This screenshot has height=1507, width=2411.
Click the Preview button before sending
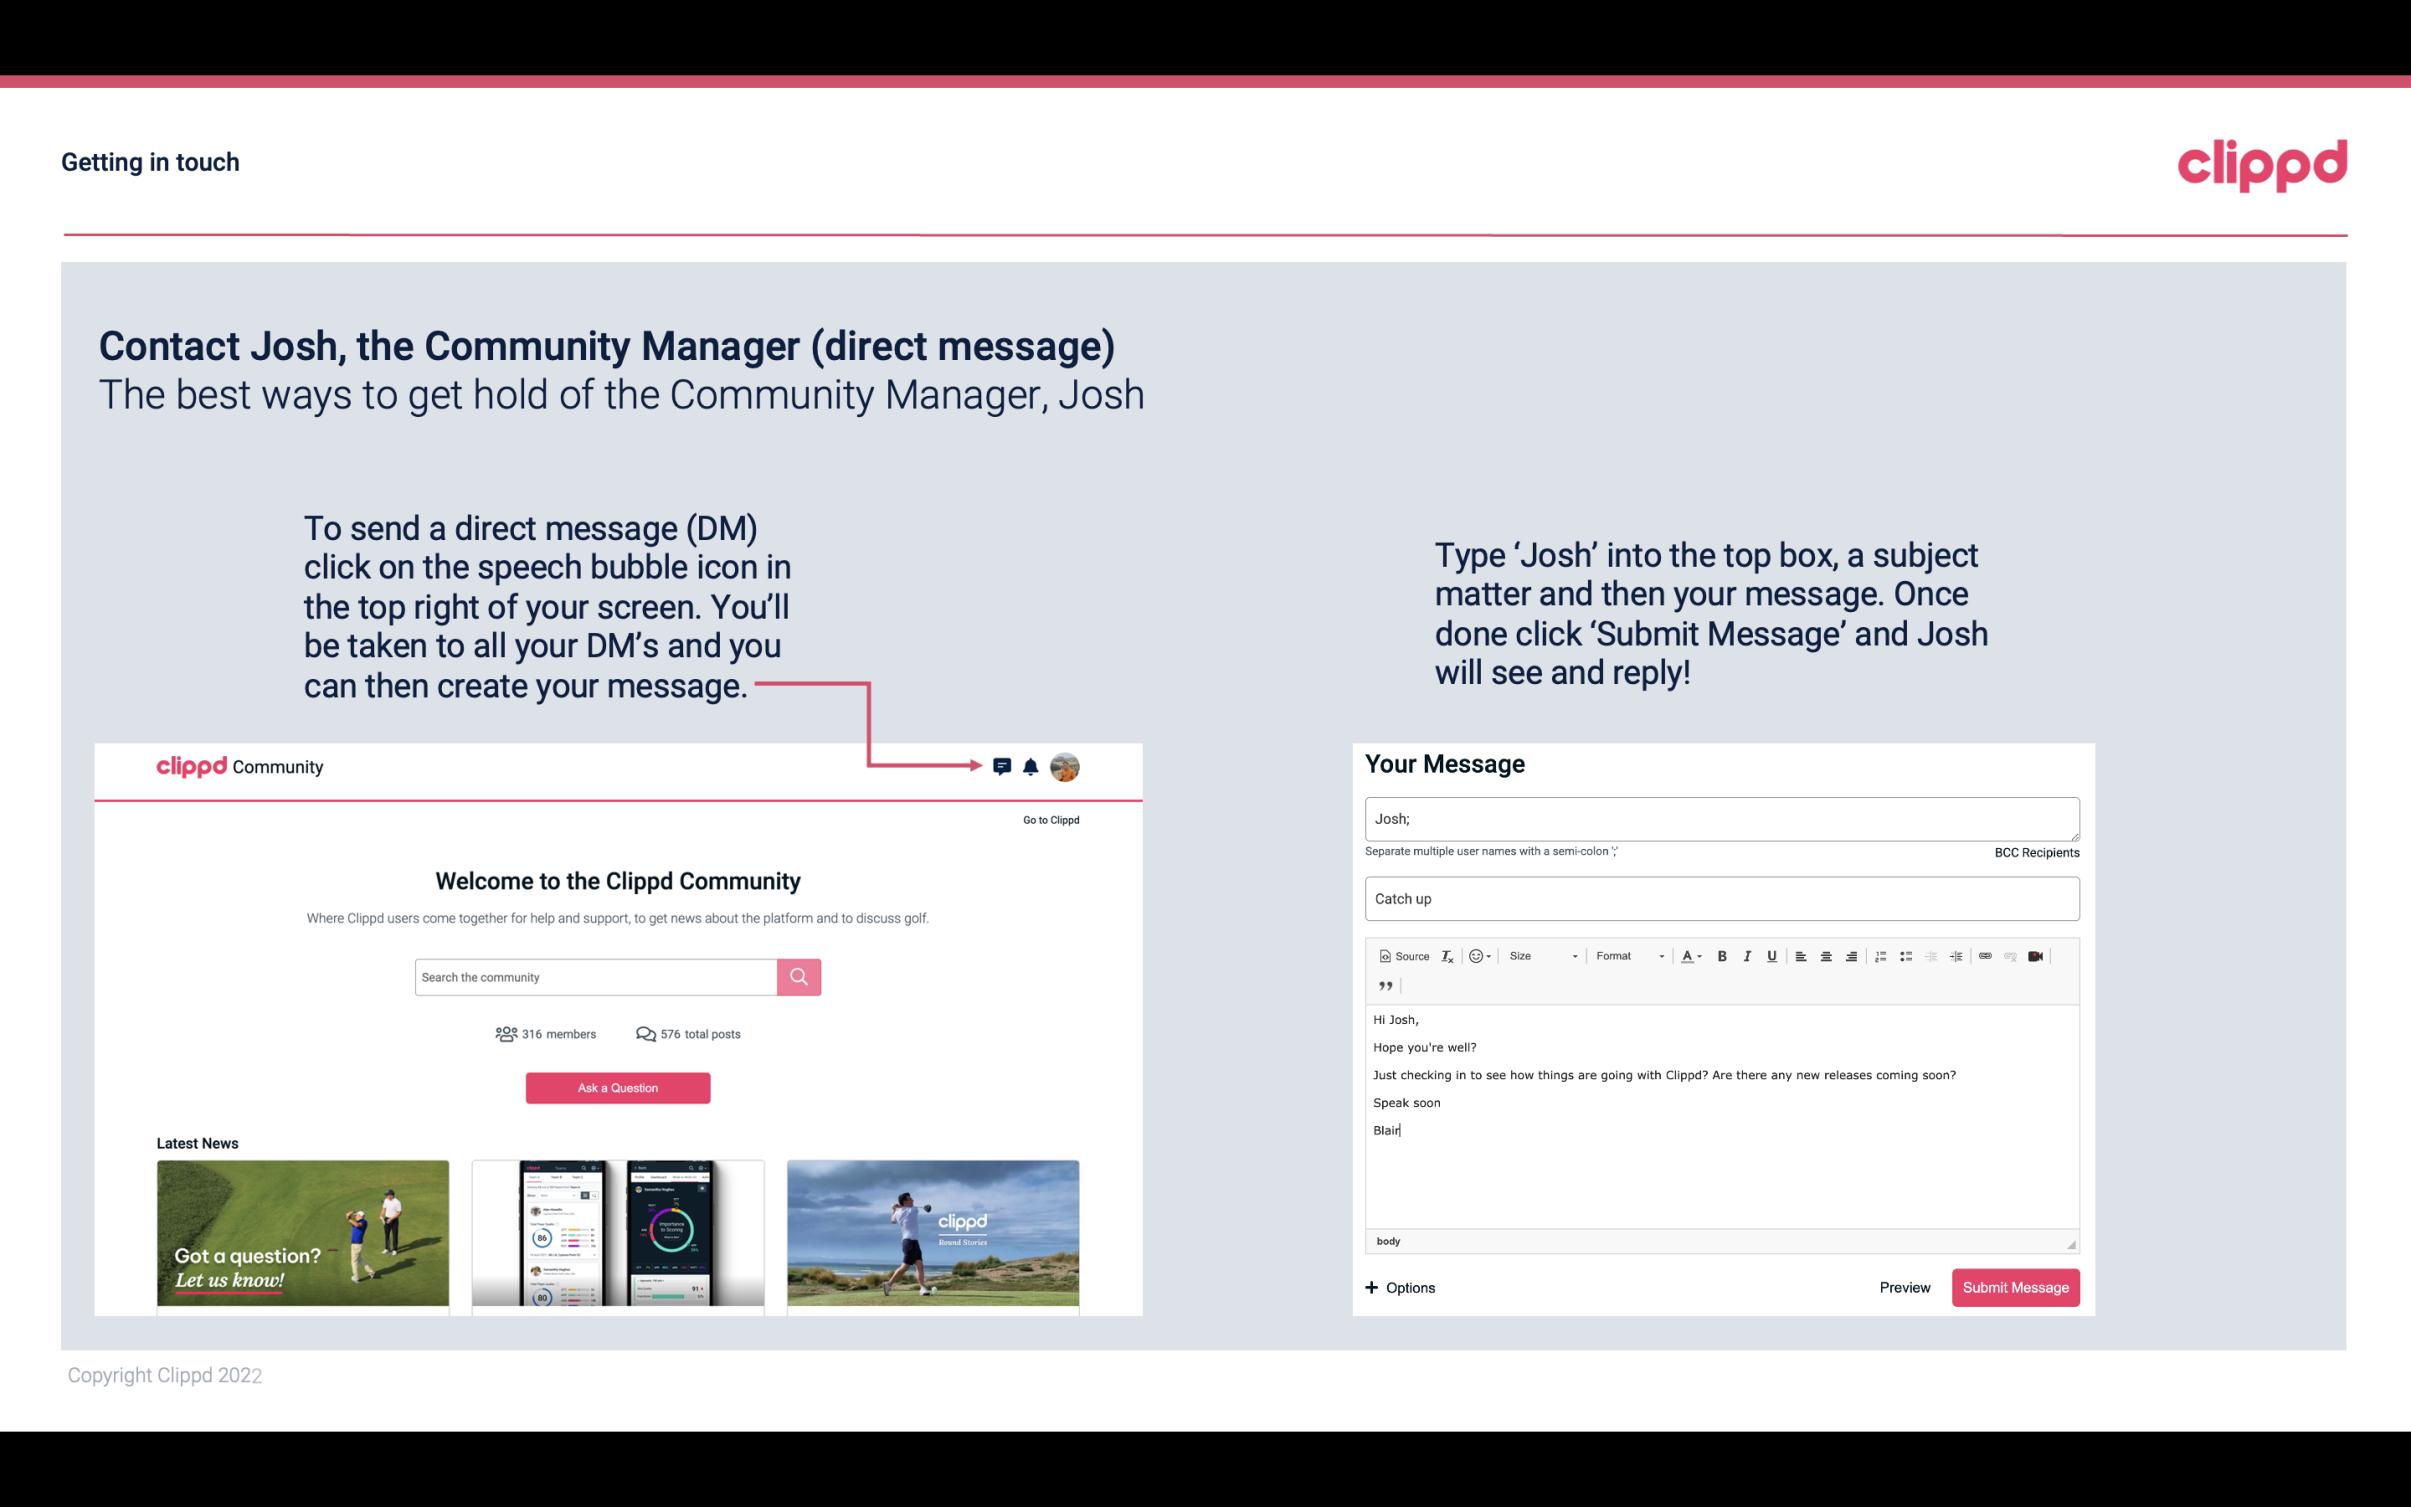coord(1904,1287)
